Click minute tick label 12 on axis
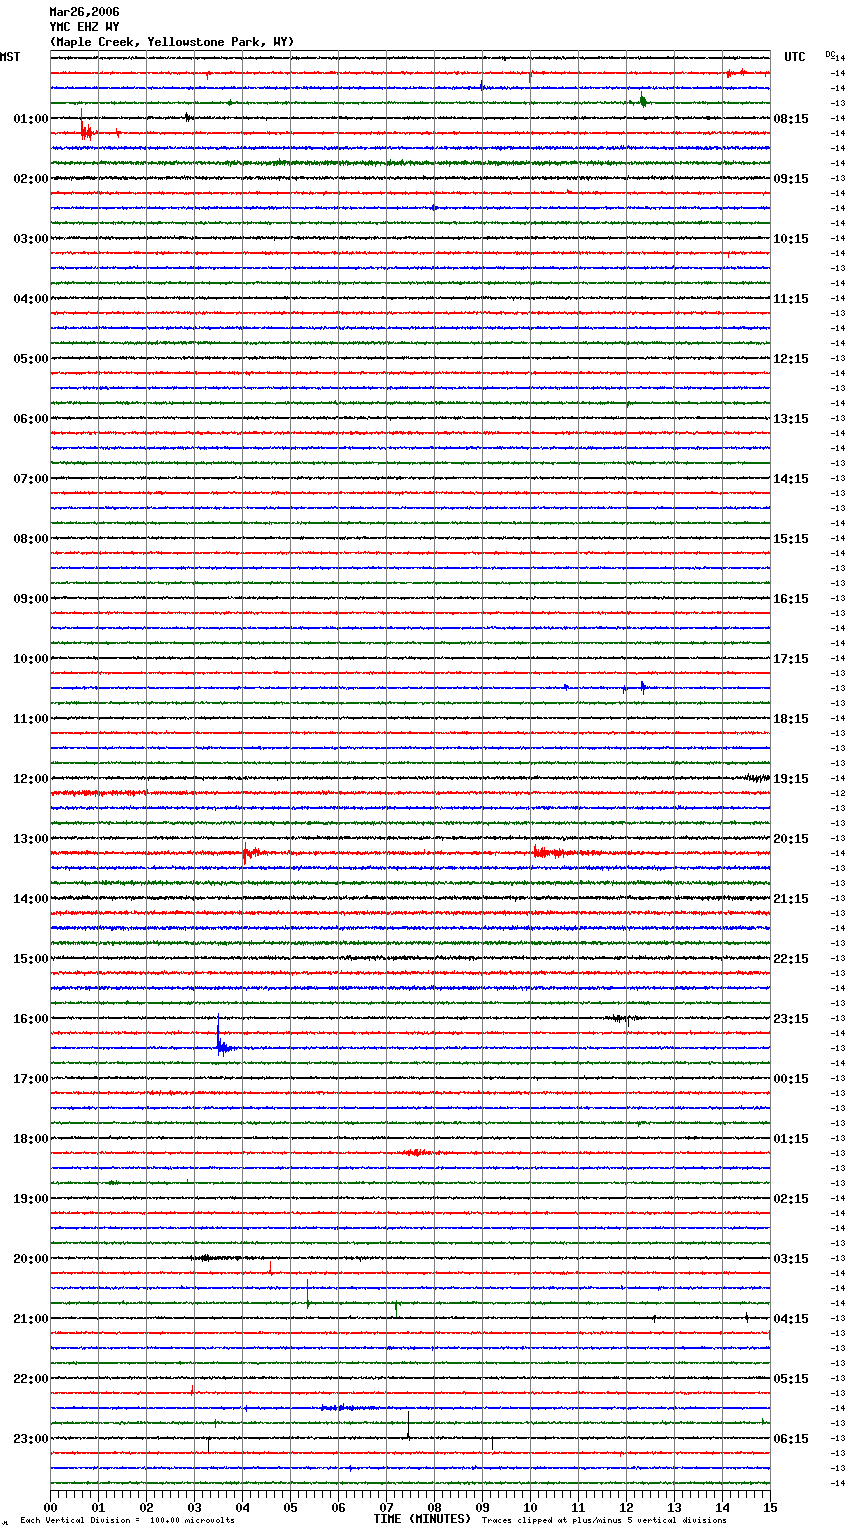Viewport: 850px width, 1534px height. click(626, 1508)
